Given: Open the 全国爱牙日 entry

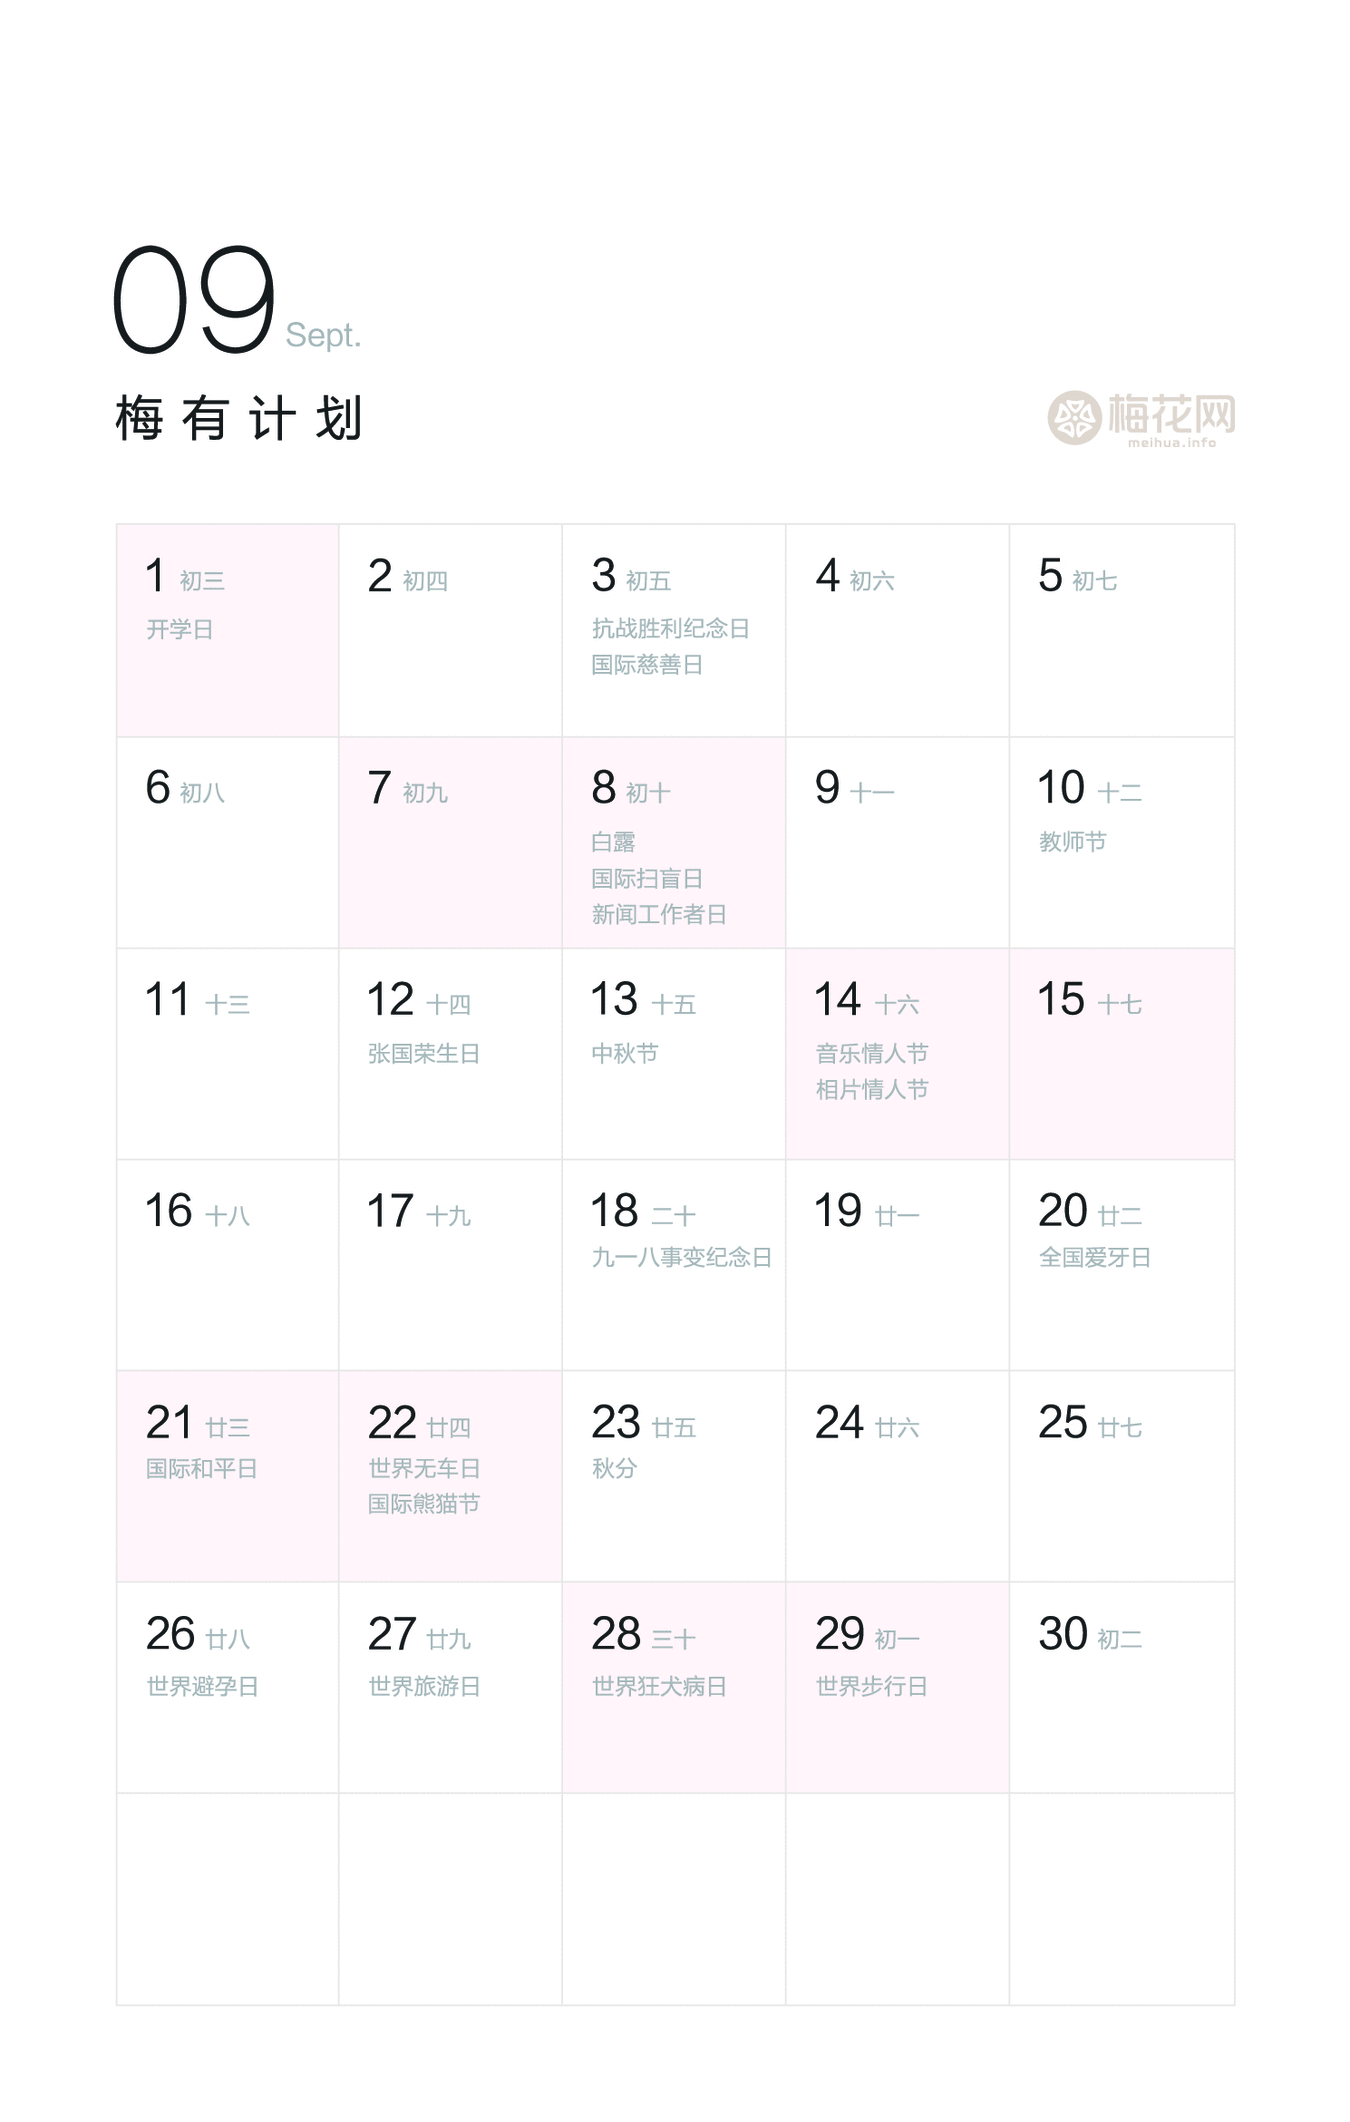Looking at the screenshot, I should tap(1094, 1258).
